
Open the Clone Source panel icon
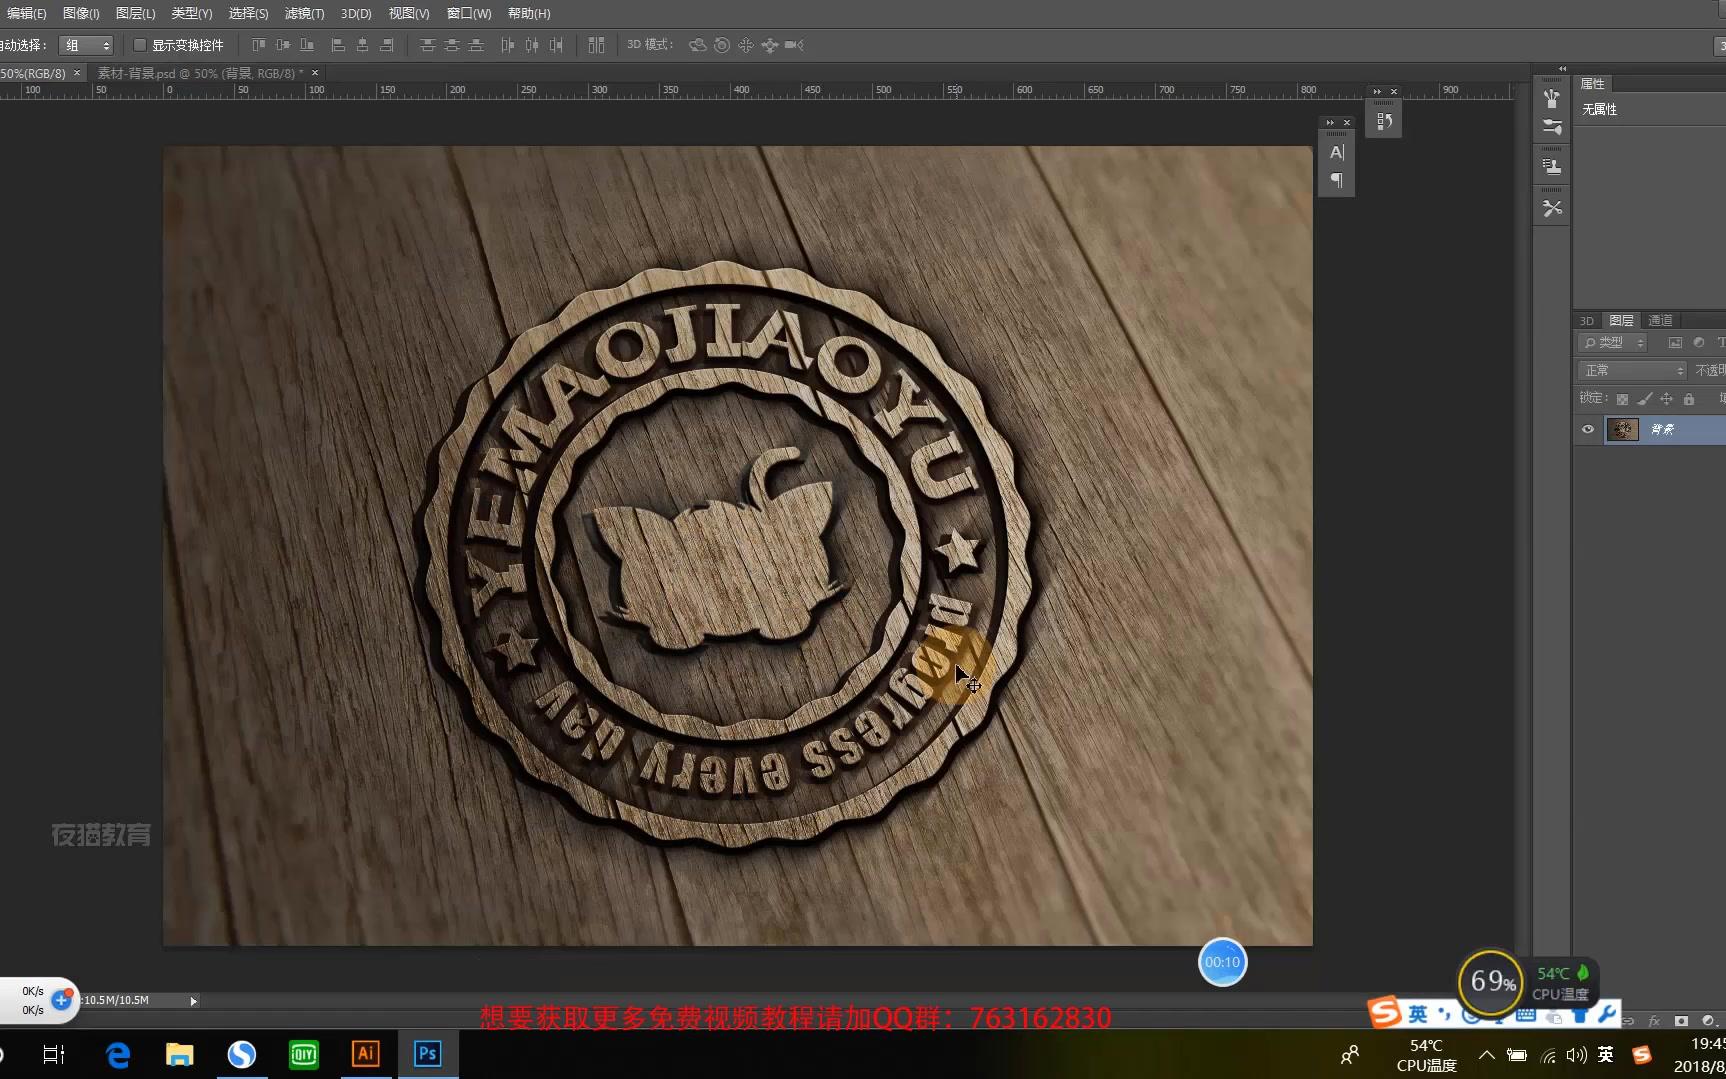1552,167
